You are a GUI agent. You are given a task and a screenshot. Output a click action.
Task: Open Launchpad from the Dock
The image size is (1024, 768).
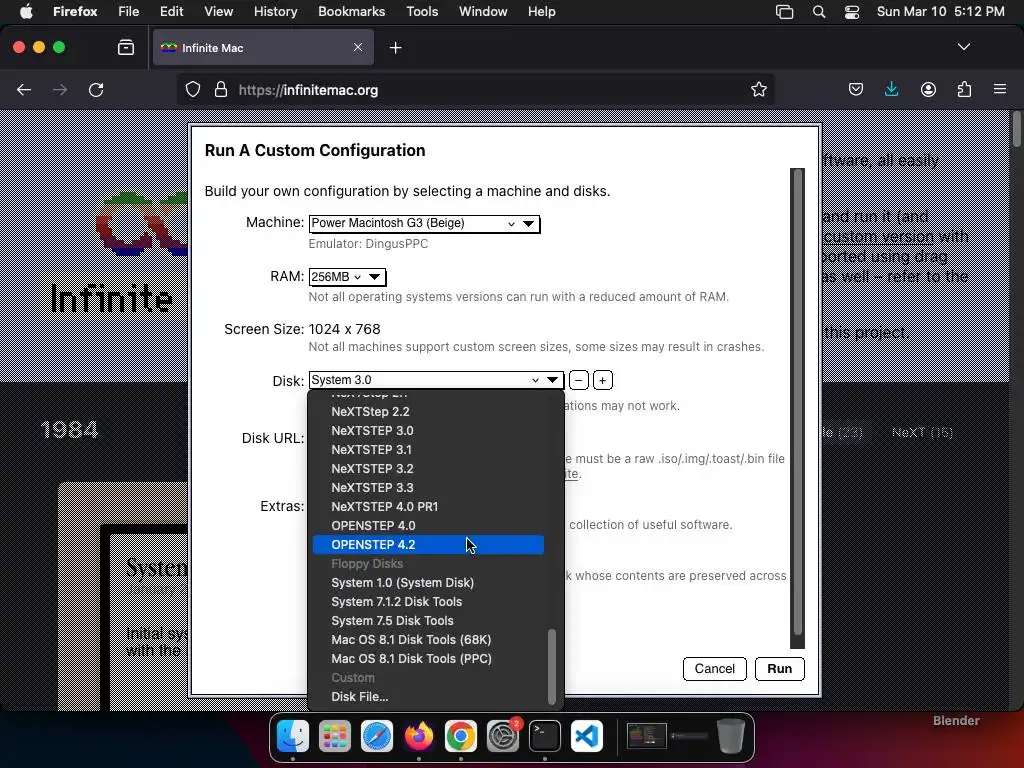point(334,736)
